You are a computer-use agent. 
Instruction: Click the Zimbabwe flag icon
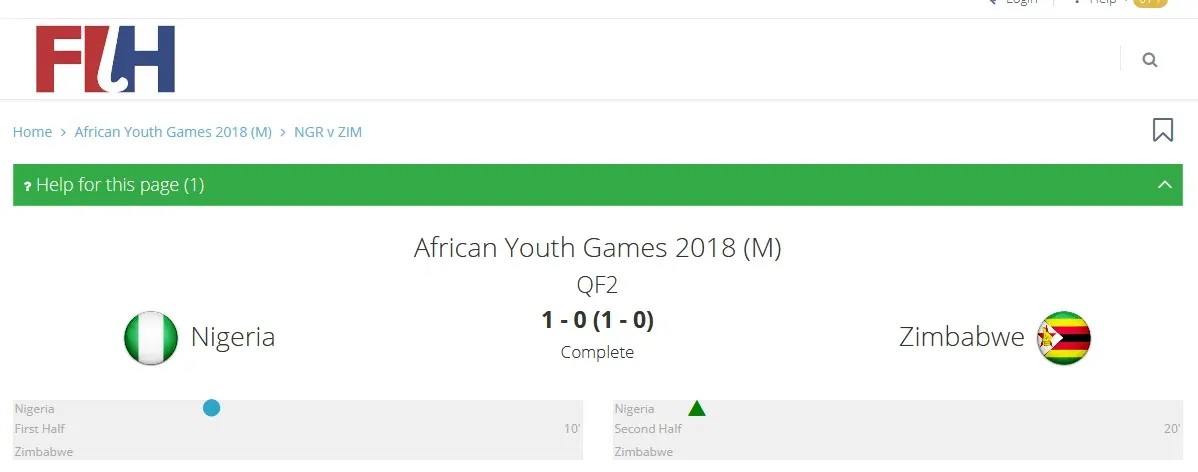coord(1063,338)
